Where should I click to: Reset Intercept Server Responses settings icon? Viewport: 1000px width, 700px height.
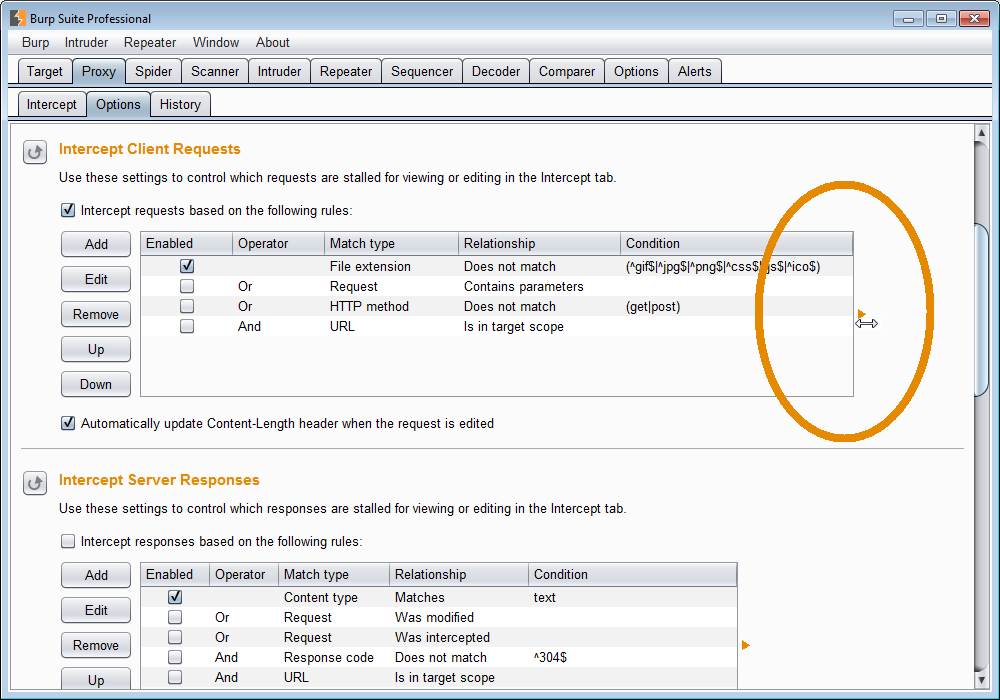coord(35,483)
